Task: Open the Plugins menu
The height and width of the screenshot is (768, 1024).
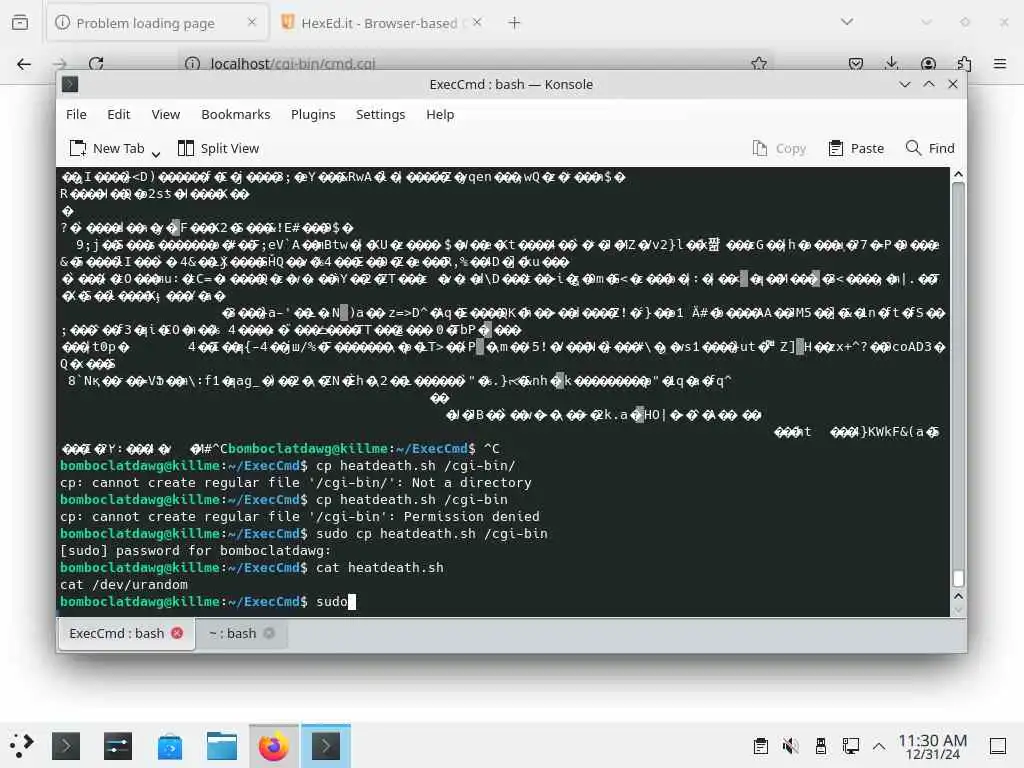Action: click(313, 114)
